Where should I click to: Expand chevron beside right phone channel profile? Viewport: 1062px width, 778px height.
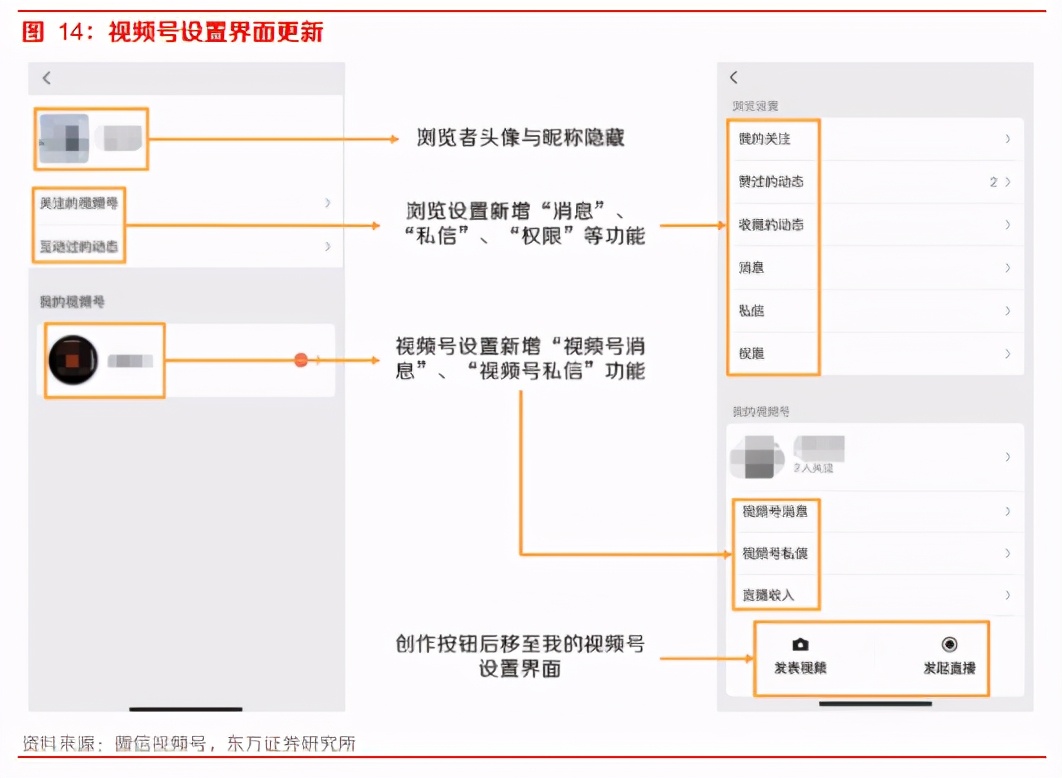pos(1008,456)
